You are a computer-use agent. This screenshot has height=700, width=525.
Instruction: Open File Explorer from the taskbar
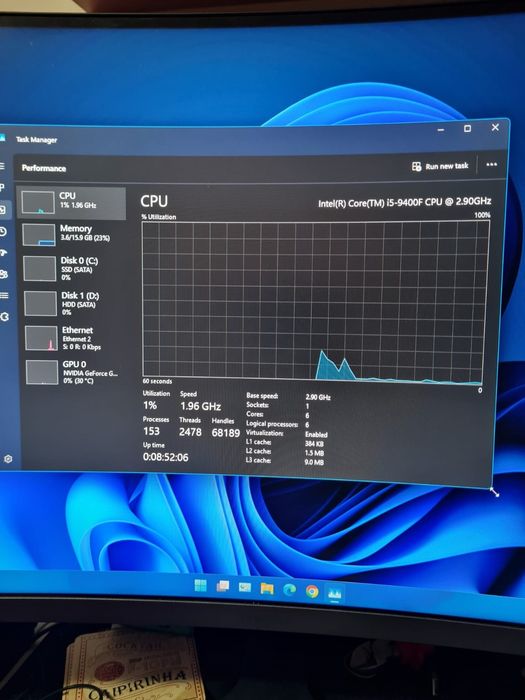[267, 588]
